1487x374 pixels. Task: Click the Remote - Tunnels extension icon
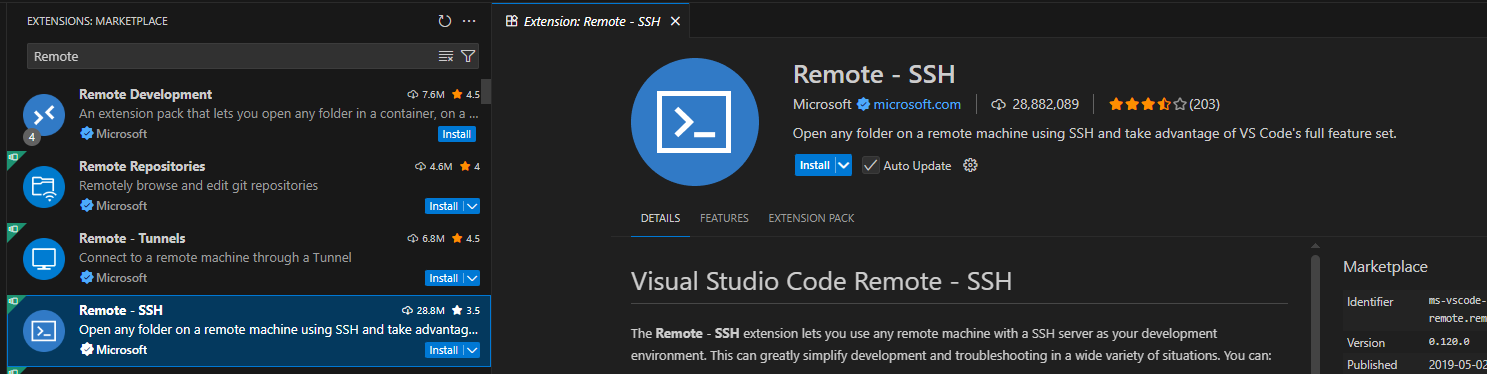coord(44,258)
